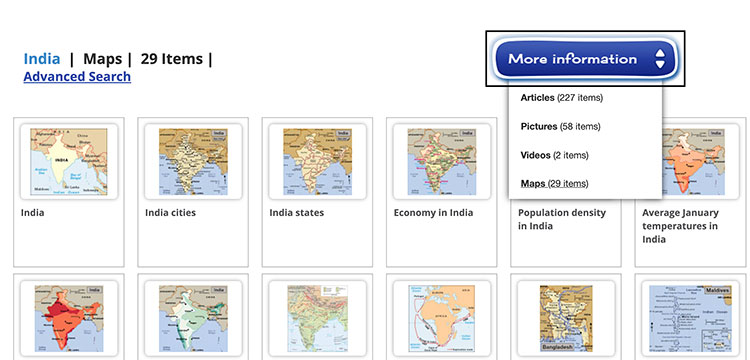Open the More information dropdown
The height and width of the screenshot is (360, 750).
coord(585,59)
